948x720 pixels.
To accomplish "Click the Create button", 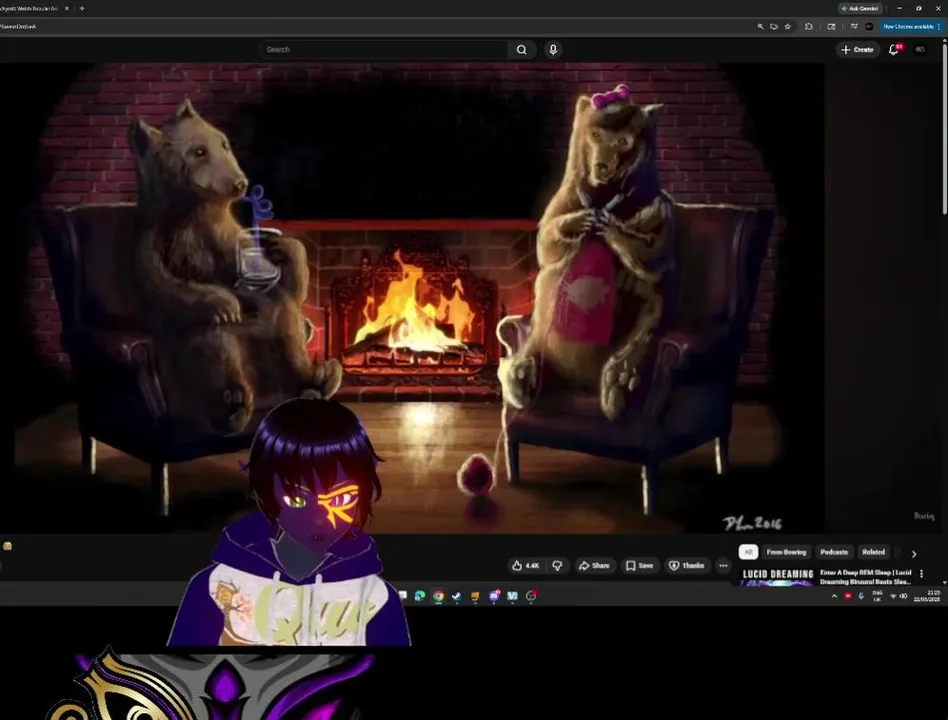I will coord(857,50).
